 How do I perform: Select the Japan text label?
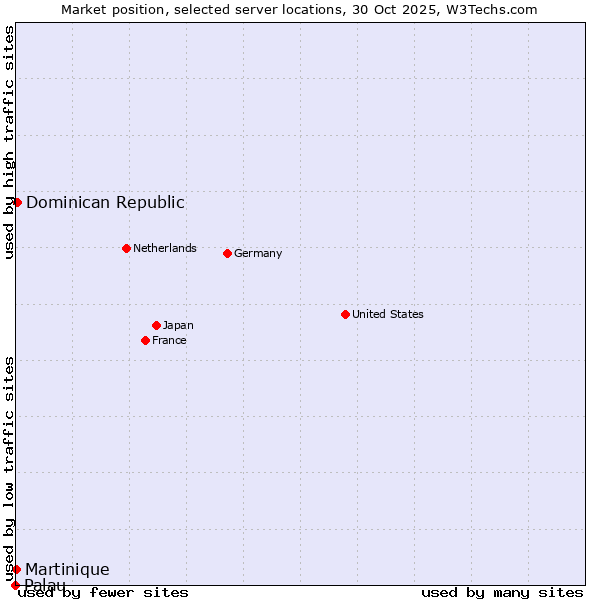tap(178, 325)
